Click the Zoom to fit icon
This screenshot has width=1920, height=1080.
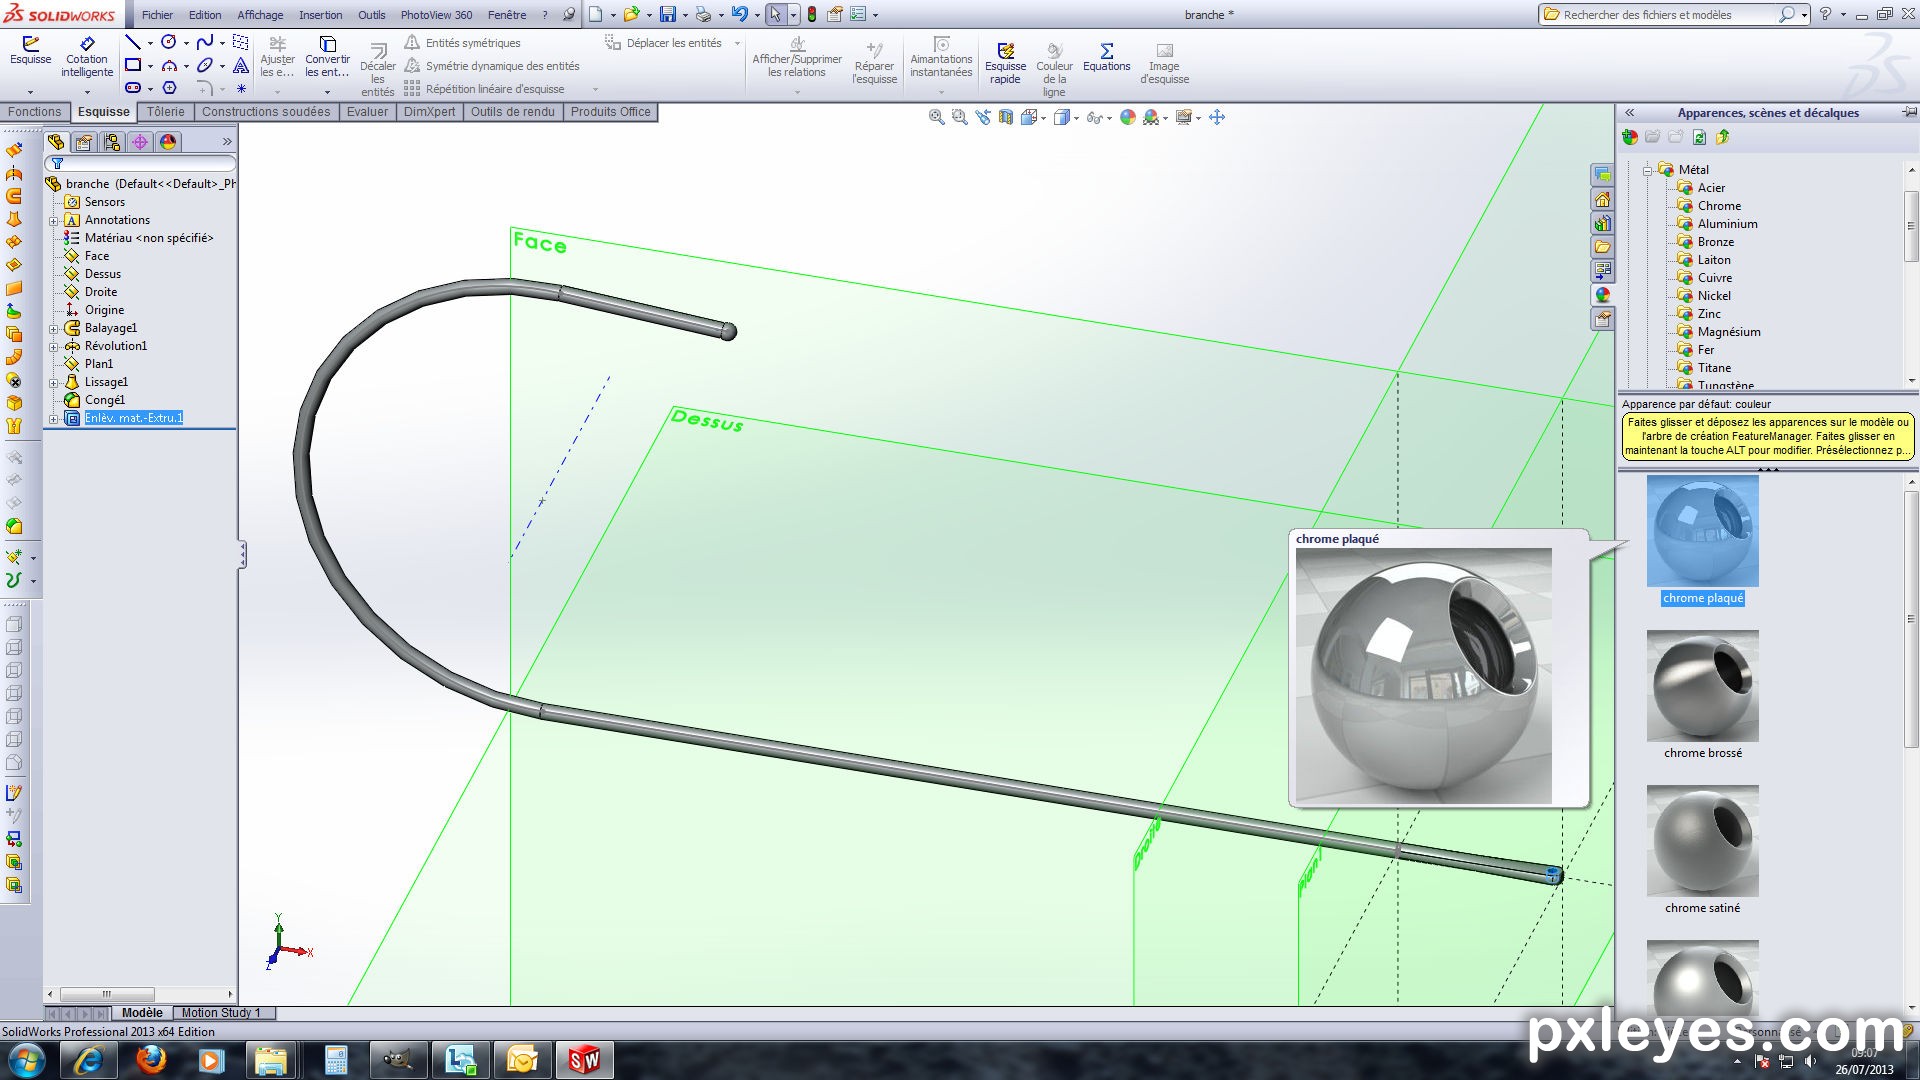click(936, 117)
